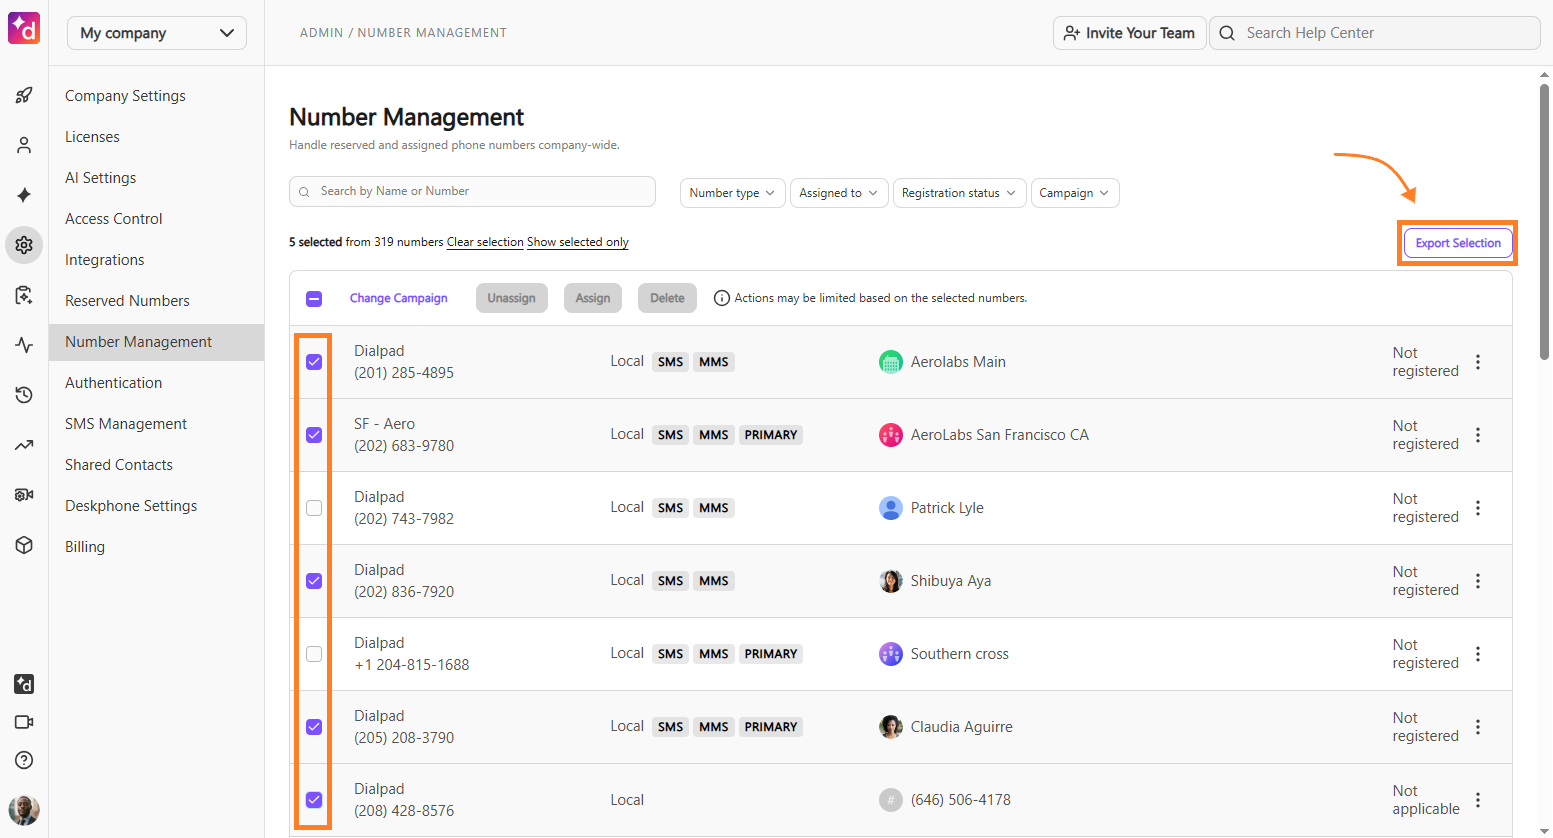The width and height of the screenshot is (1553, 838).
Task: Open the rocket launch icon in sidebar
Action: [x=24, y=96]
